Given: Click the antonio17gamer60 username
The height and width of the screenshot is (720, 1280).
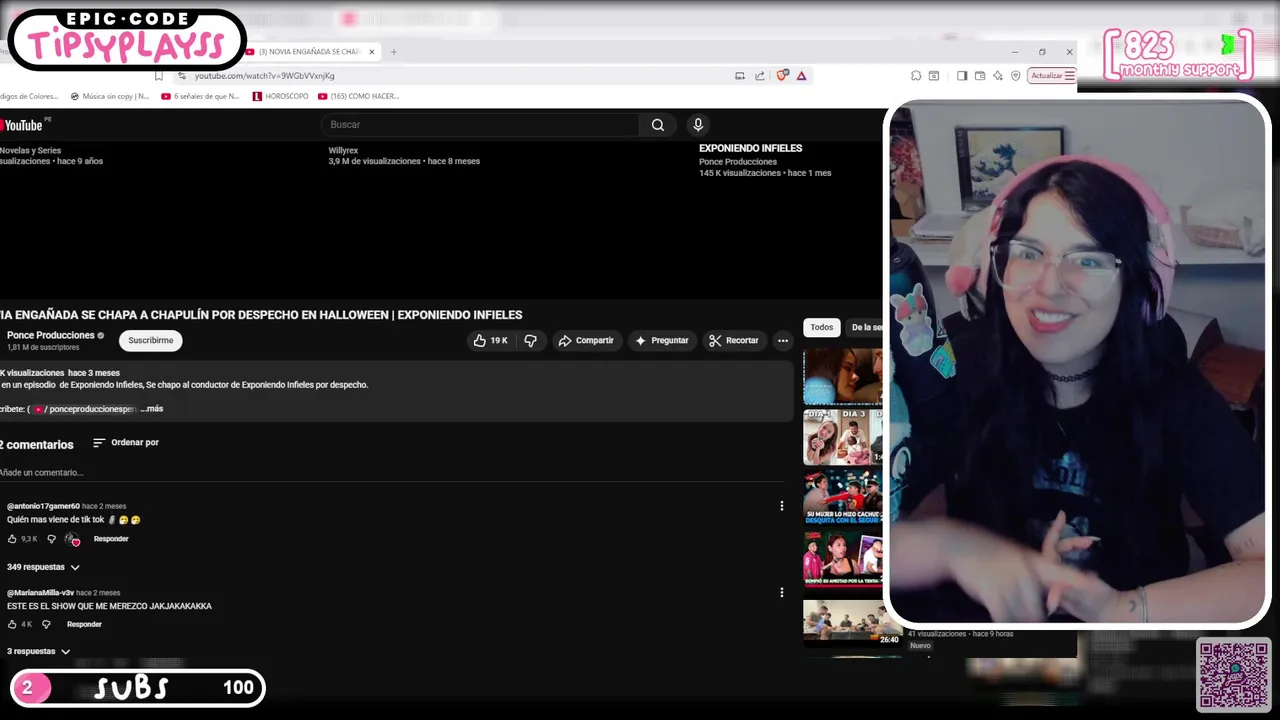Looking at the screenshot, I should point(43,506).
